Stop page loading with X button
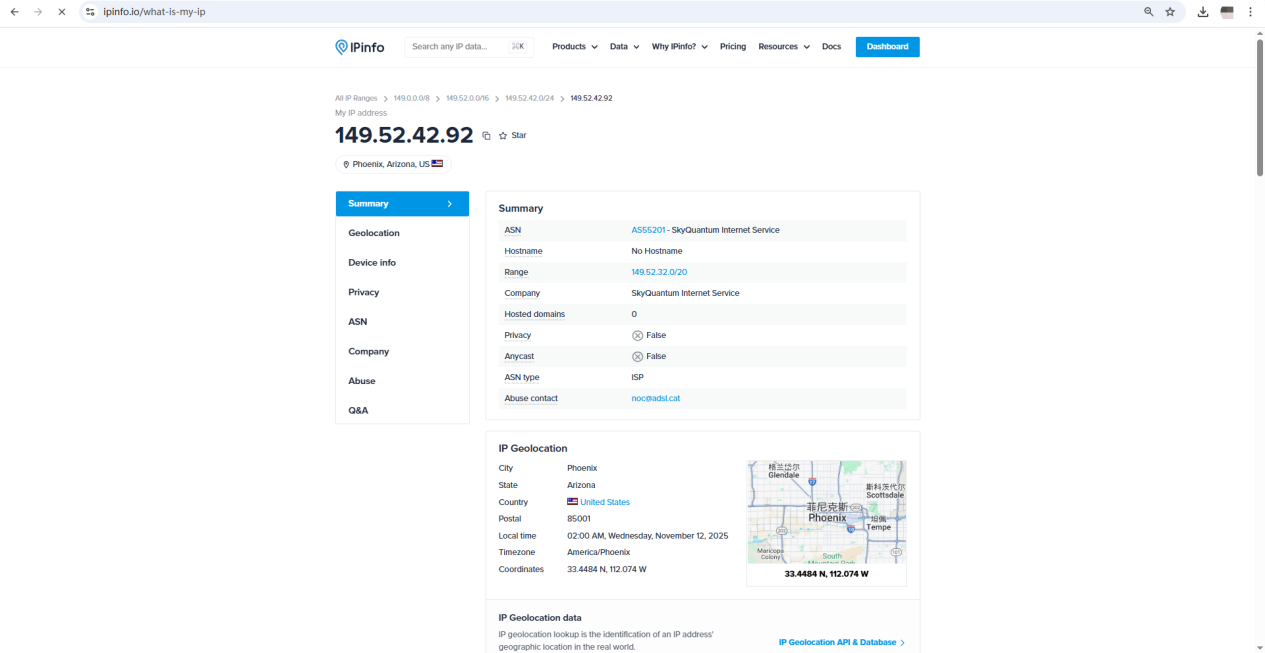This screenshot has height=653, width=1265. click(x=61, y=12)
